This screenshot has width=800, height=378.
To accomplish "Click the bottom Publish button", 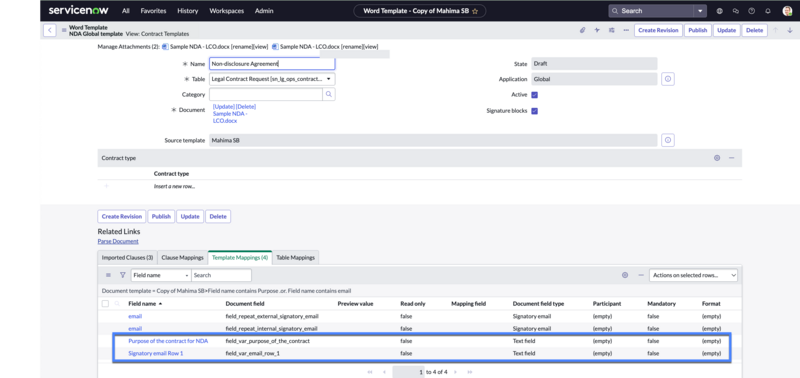I will pos(161,216).
